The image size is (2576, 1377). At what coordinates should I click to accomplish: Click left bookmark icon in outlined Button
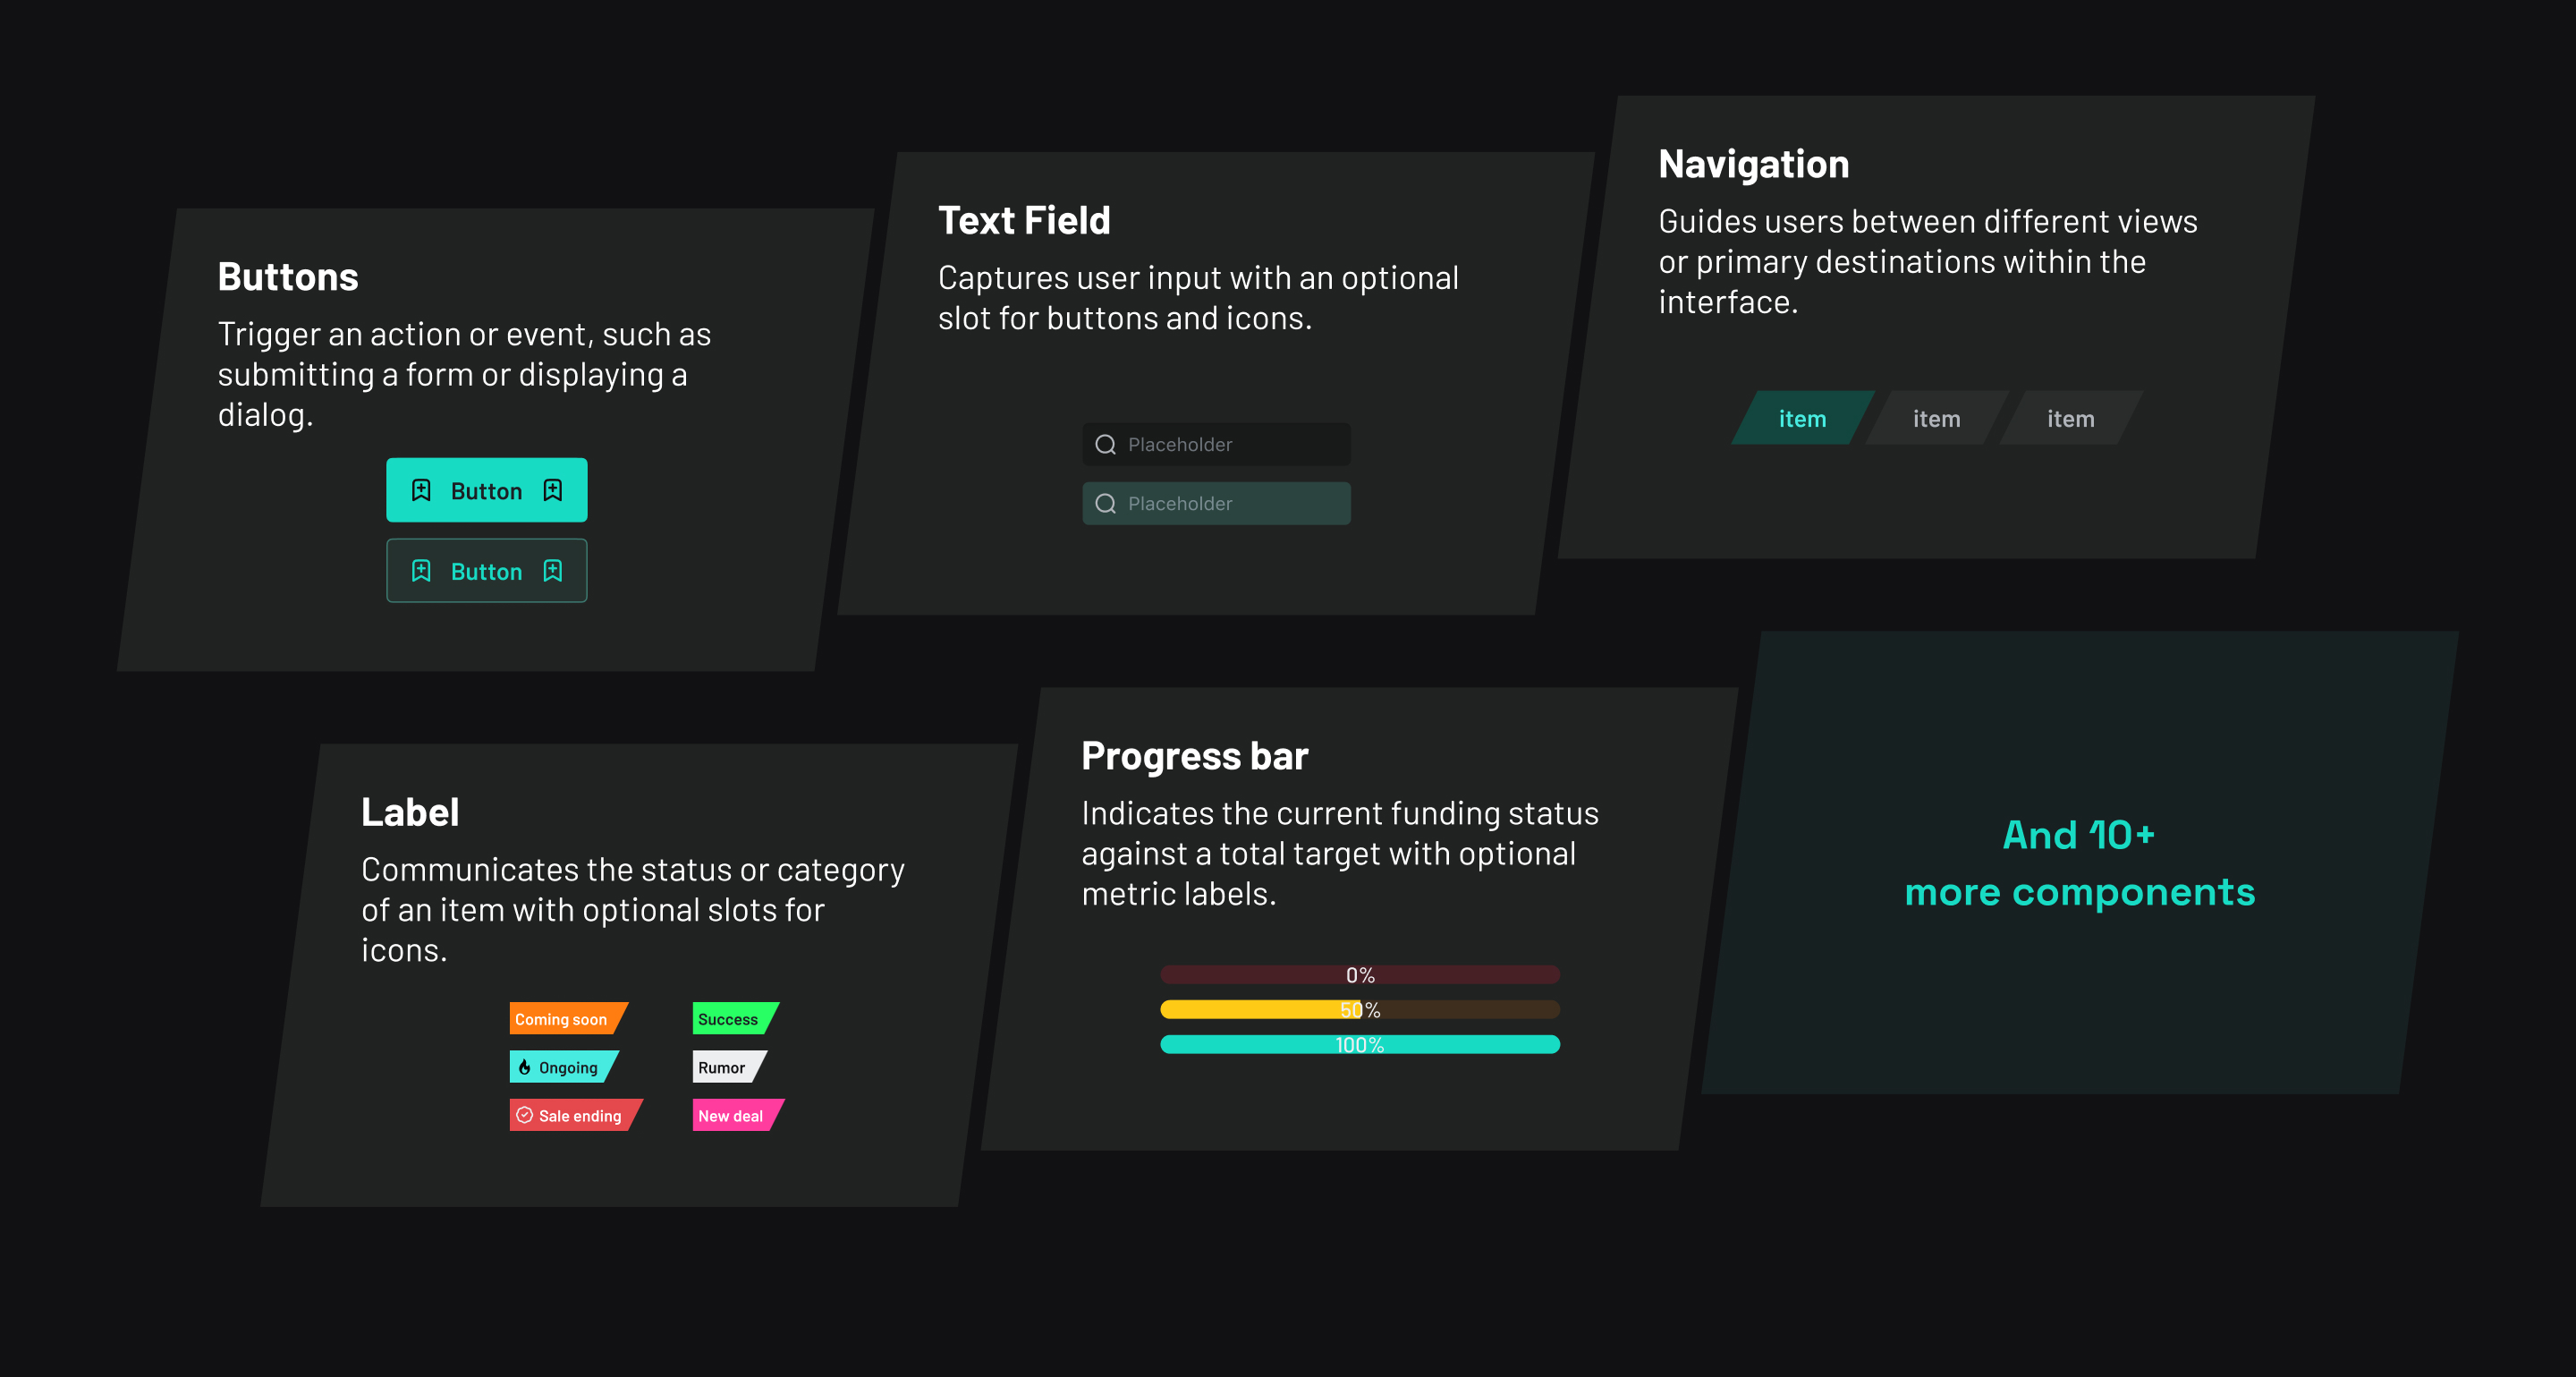(x=421, y=571)
